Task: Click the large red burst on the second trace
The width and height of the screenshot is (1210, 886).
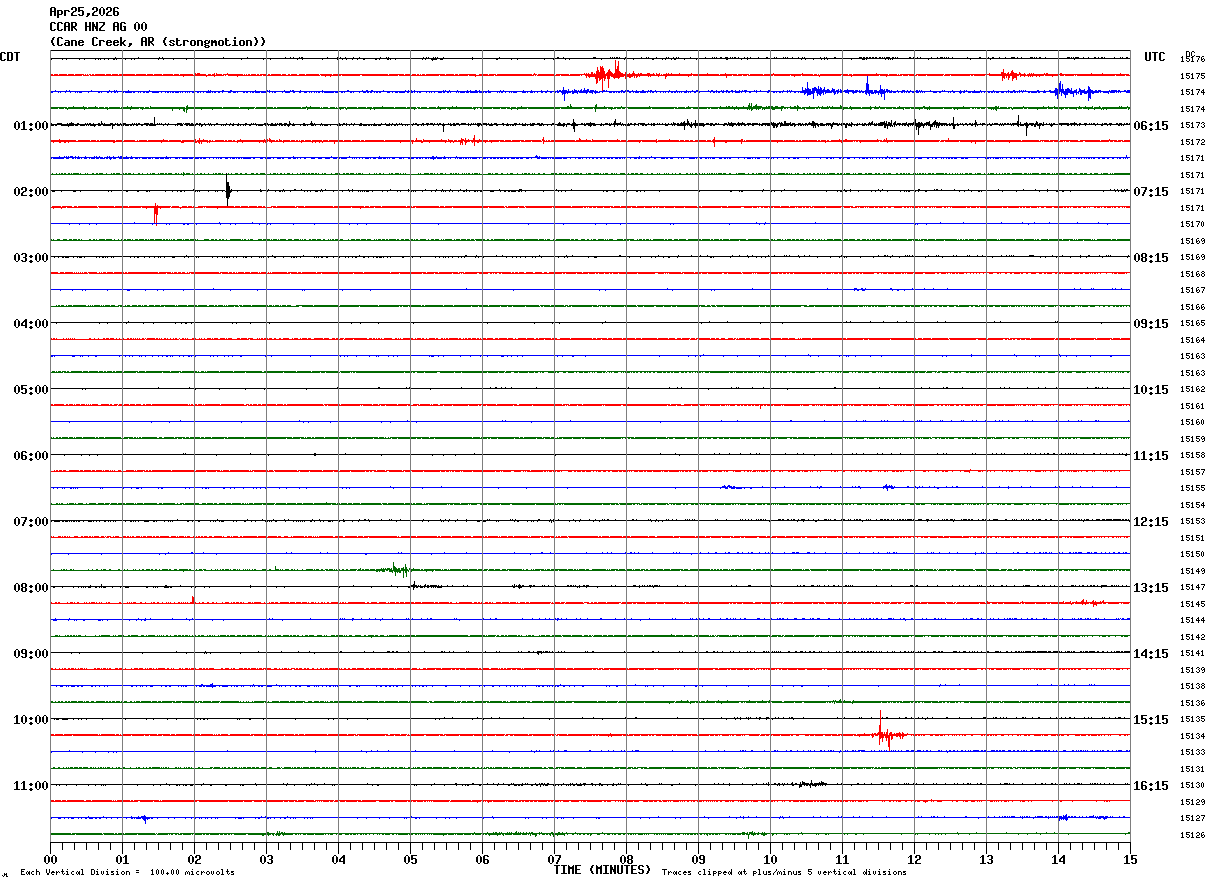Action: point(605,74)
